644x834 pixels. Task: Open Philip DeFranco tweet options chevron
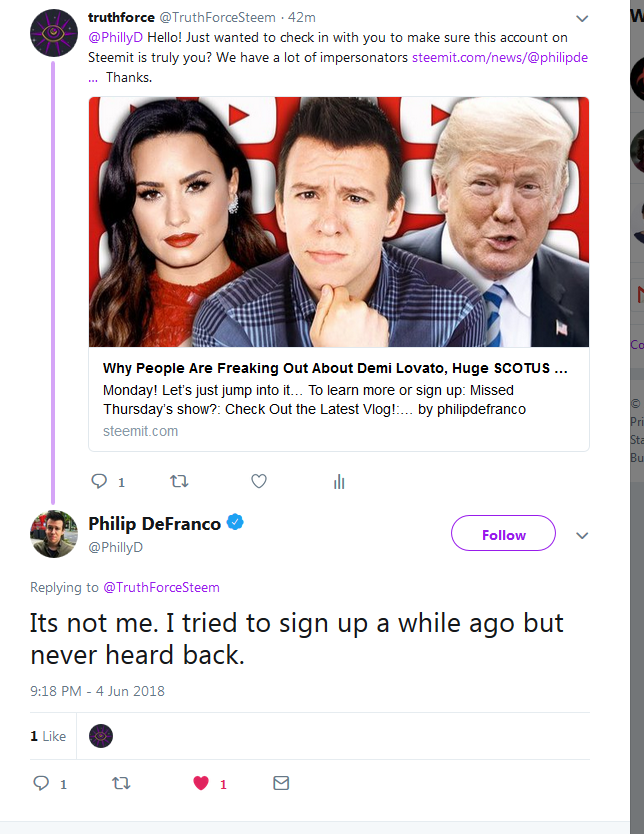click(583, 535)
